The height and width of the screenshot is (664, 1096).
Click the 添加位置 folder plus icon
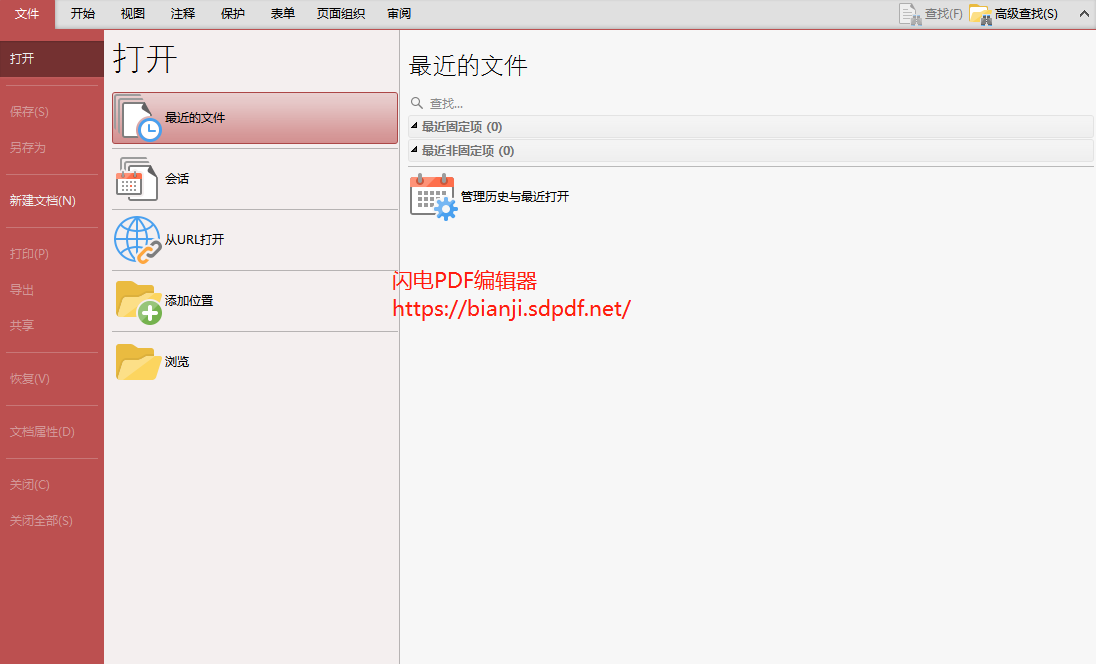138,302
